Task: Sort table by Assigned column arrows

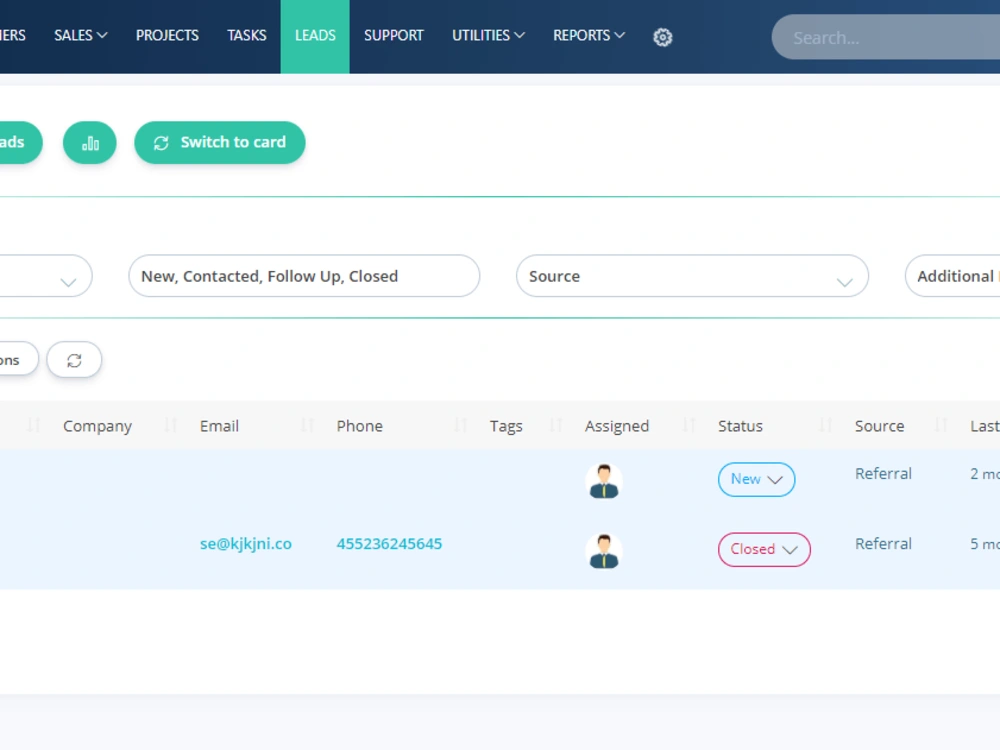Action: click(x=689, y=425)
